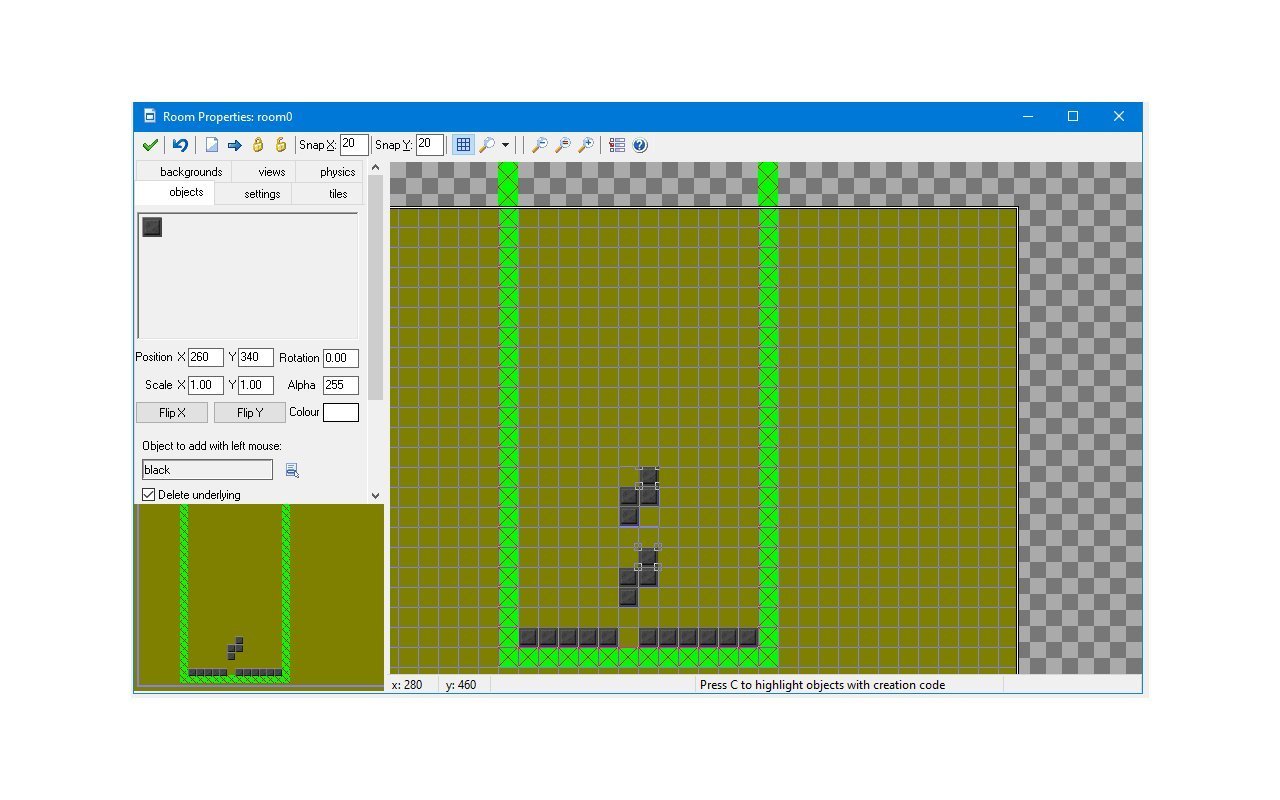Undo the last room change

(180, 145)
